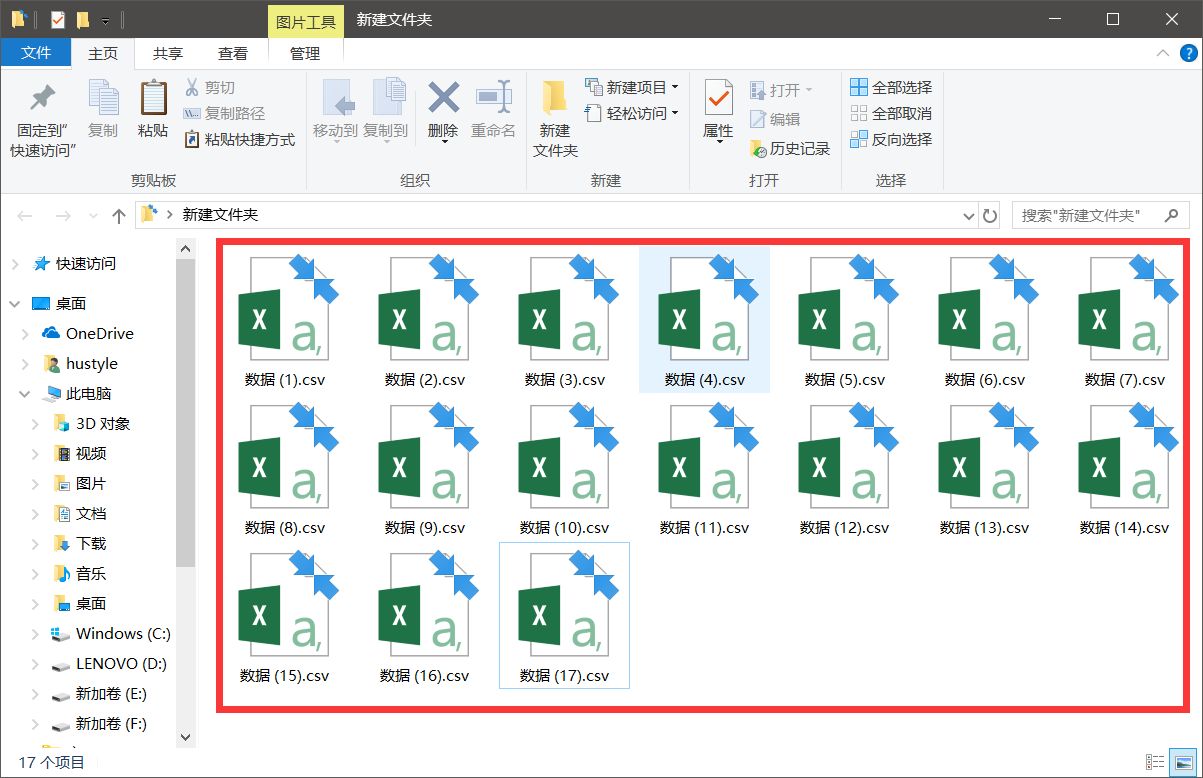Screen dimensions: 1203x778
Task: Open the recent locations dropdown arrow
Action: [x=93, y=216]
